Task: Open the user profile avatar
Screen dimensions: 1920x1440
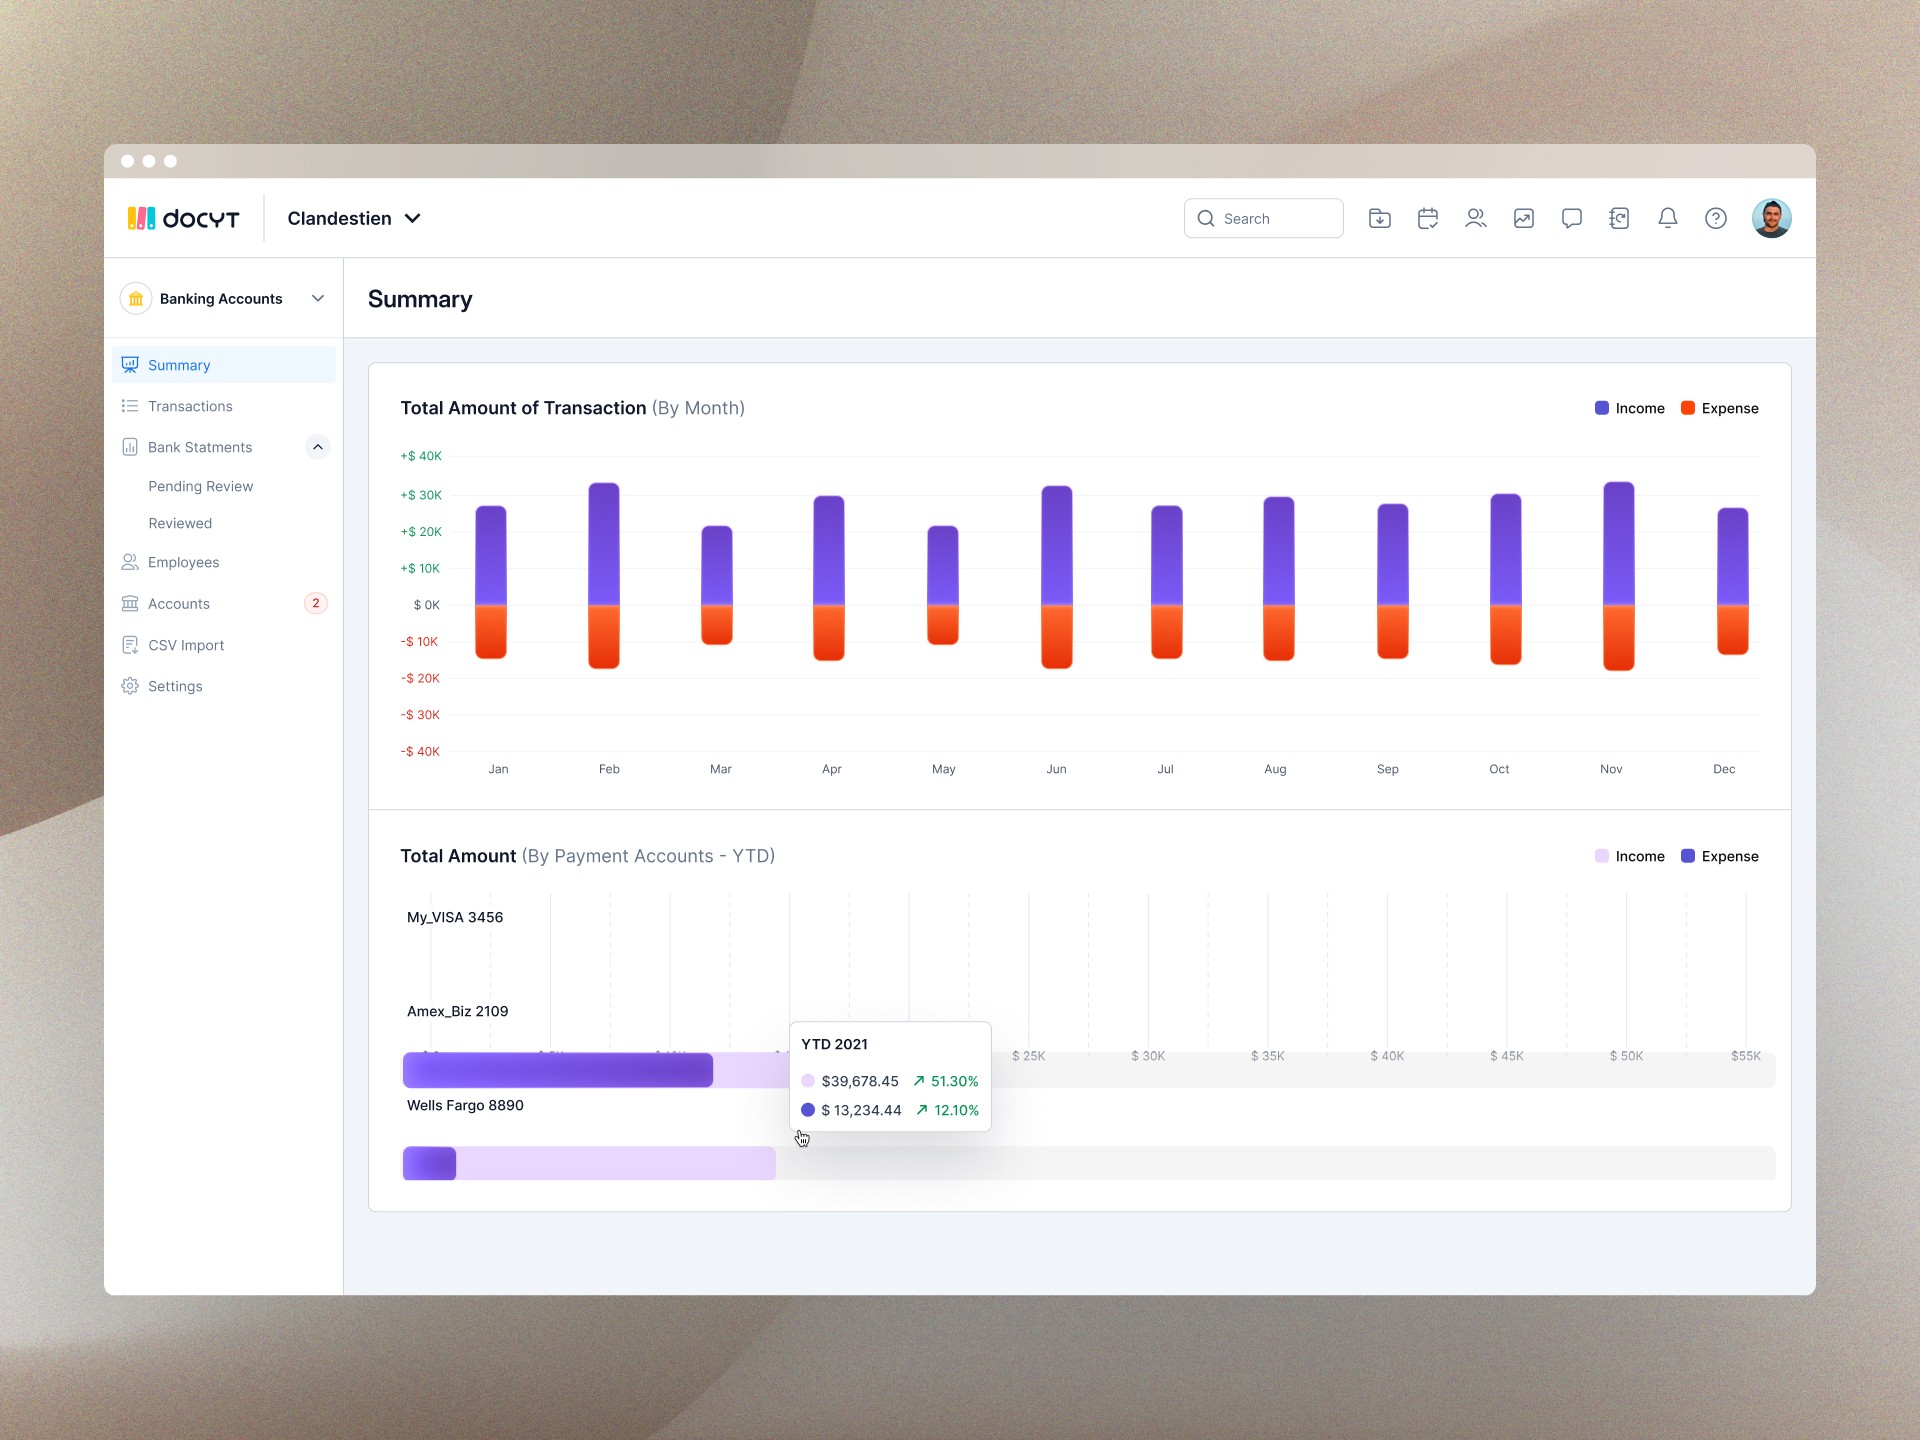Action: (1771, 218)
